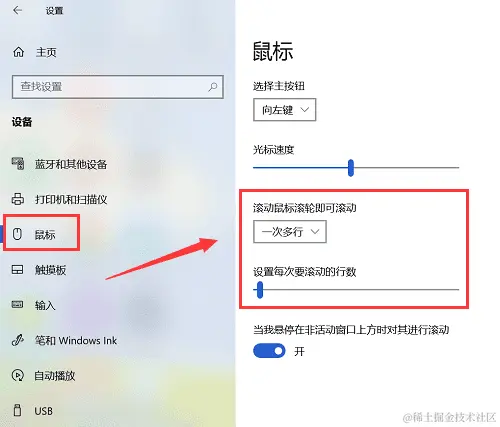Open the 一次多行 scroll dropdown

(x=290, y=232)
